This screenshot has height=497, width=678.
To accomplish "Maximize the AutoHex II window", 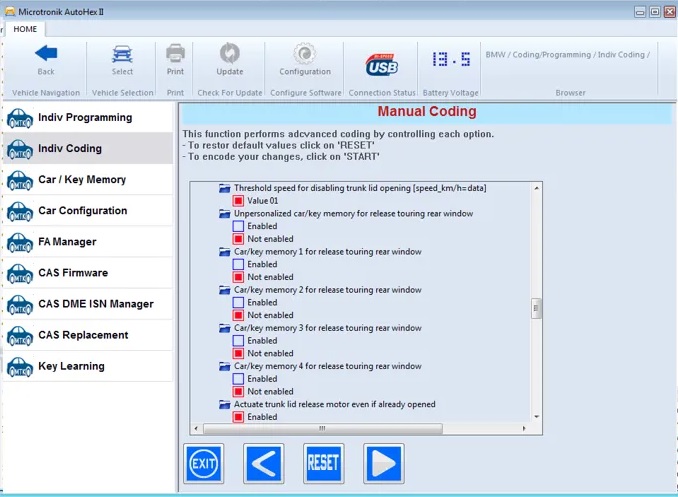I will point(655,12).
